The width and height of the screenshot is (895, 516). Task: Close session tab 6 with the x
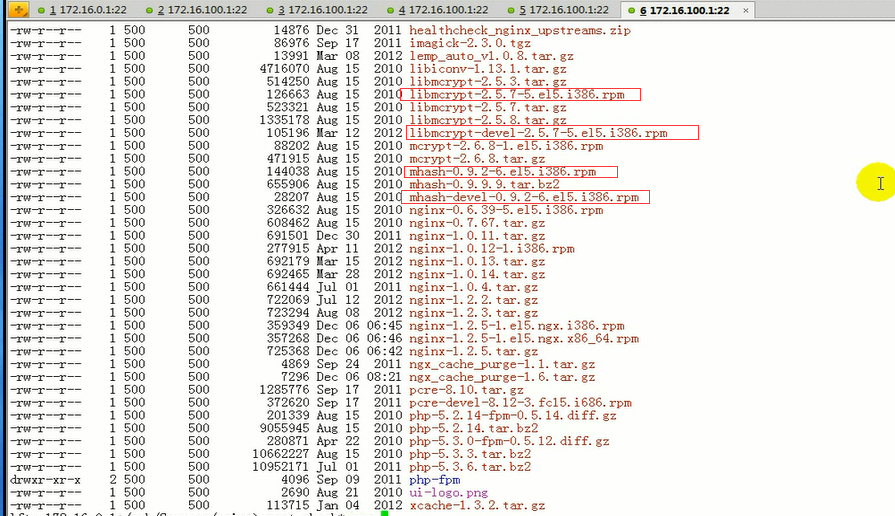click(745, 10)
